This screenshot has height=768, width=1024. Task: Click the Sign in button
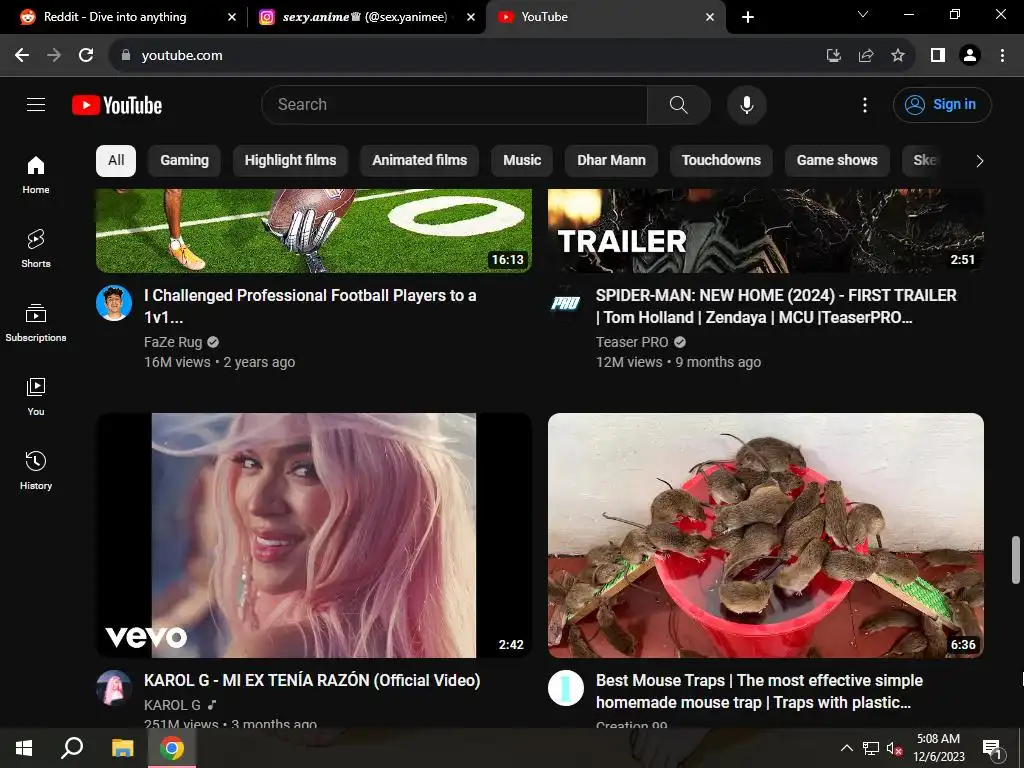point(942,104)
